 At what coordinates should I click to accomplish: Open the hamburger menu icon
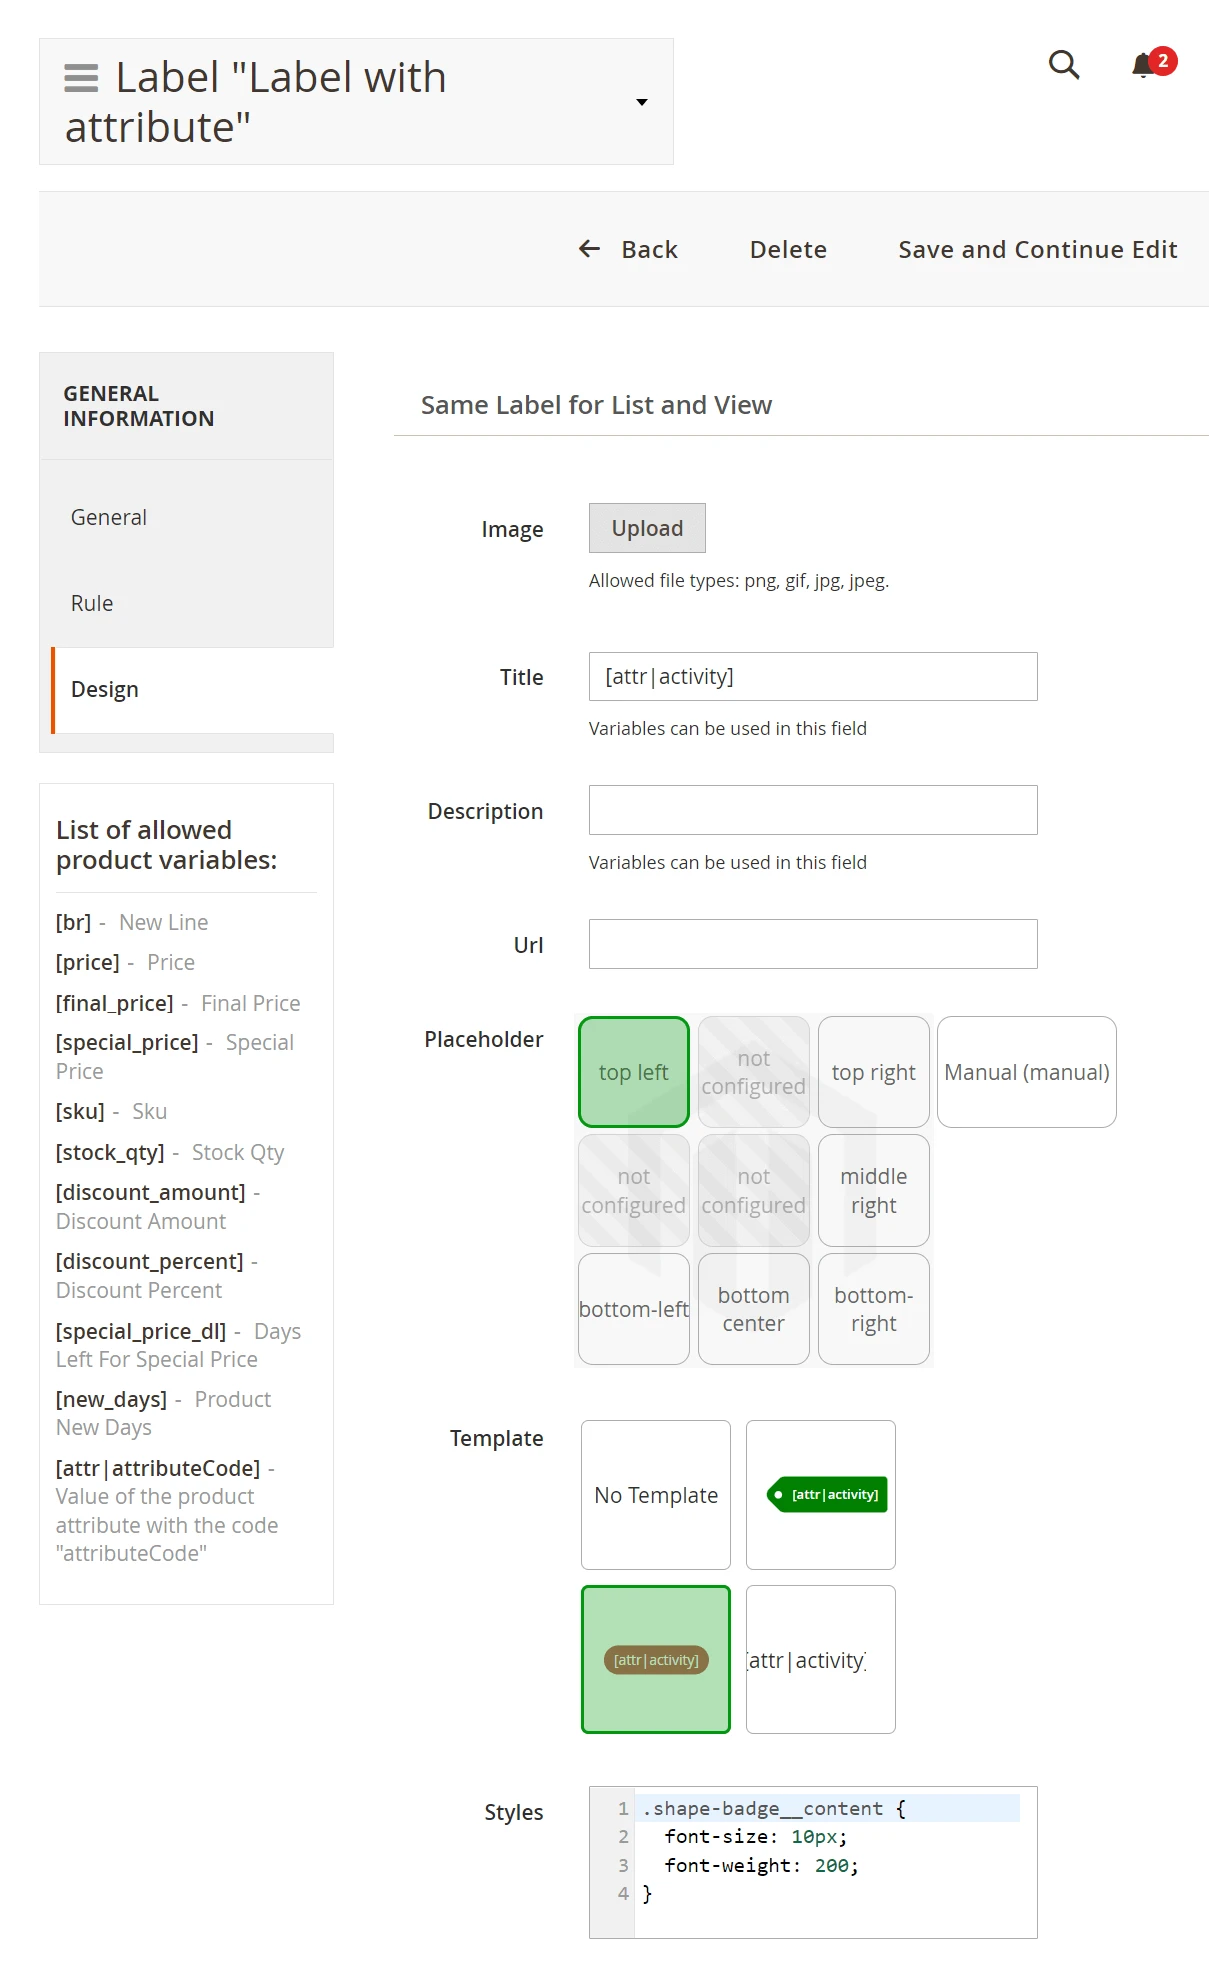point(81,78)
